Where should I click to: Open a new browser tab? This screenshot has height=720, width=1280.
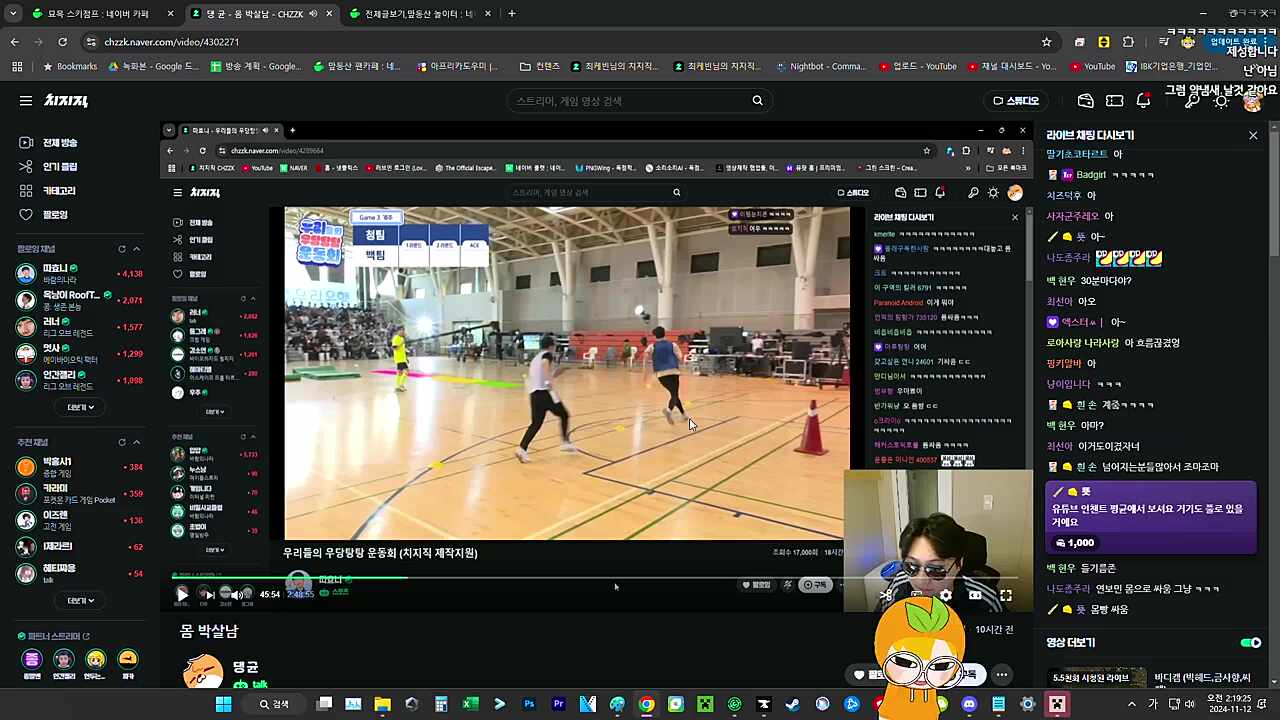(x=512, y=14)
